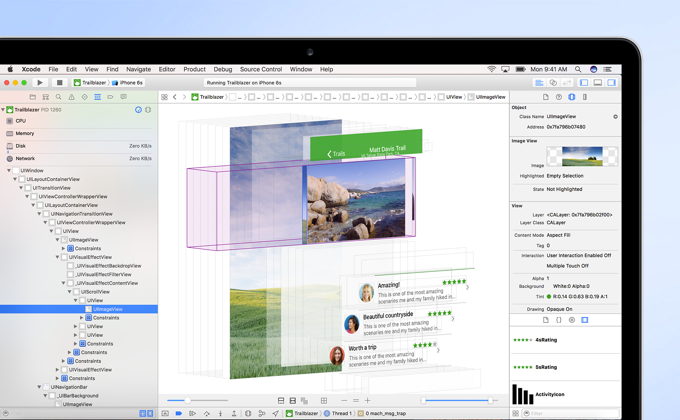The width and height of the screenshot is (680, 420).
Task: Click the Run (play) button in toolbar
Action: 40,83
